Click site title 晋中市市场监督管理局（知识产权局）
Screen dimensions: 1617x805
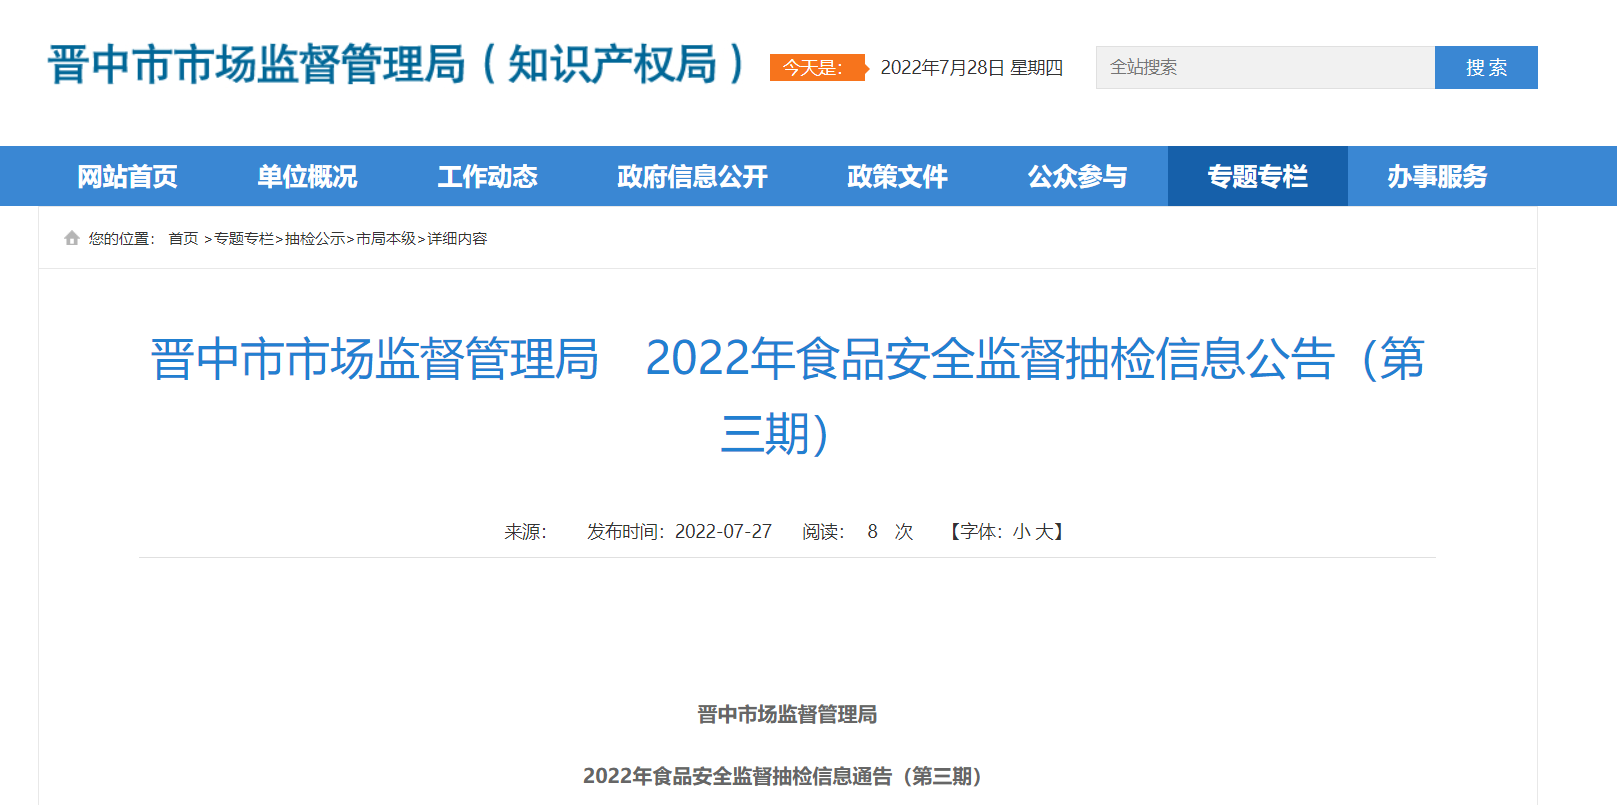[396, 64]
